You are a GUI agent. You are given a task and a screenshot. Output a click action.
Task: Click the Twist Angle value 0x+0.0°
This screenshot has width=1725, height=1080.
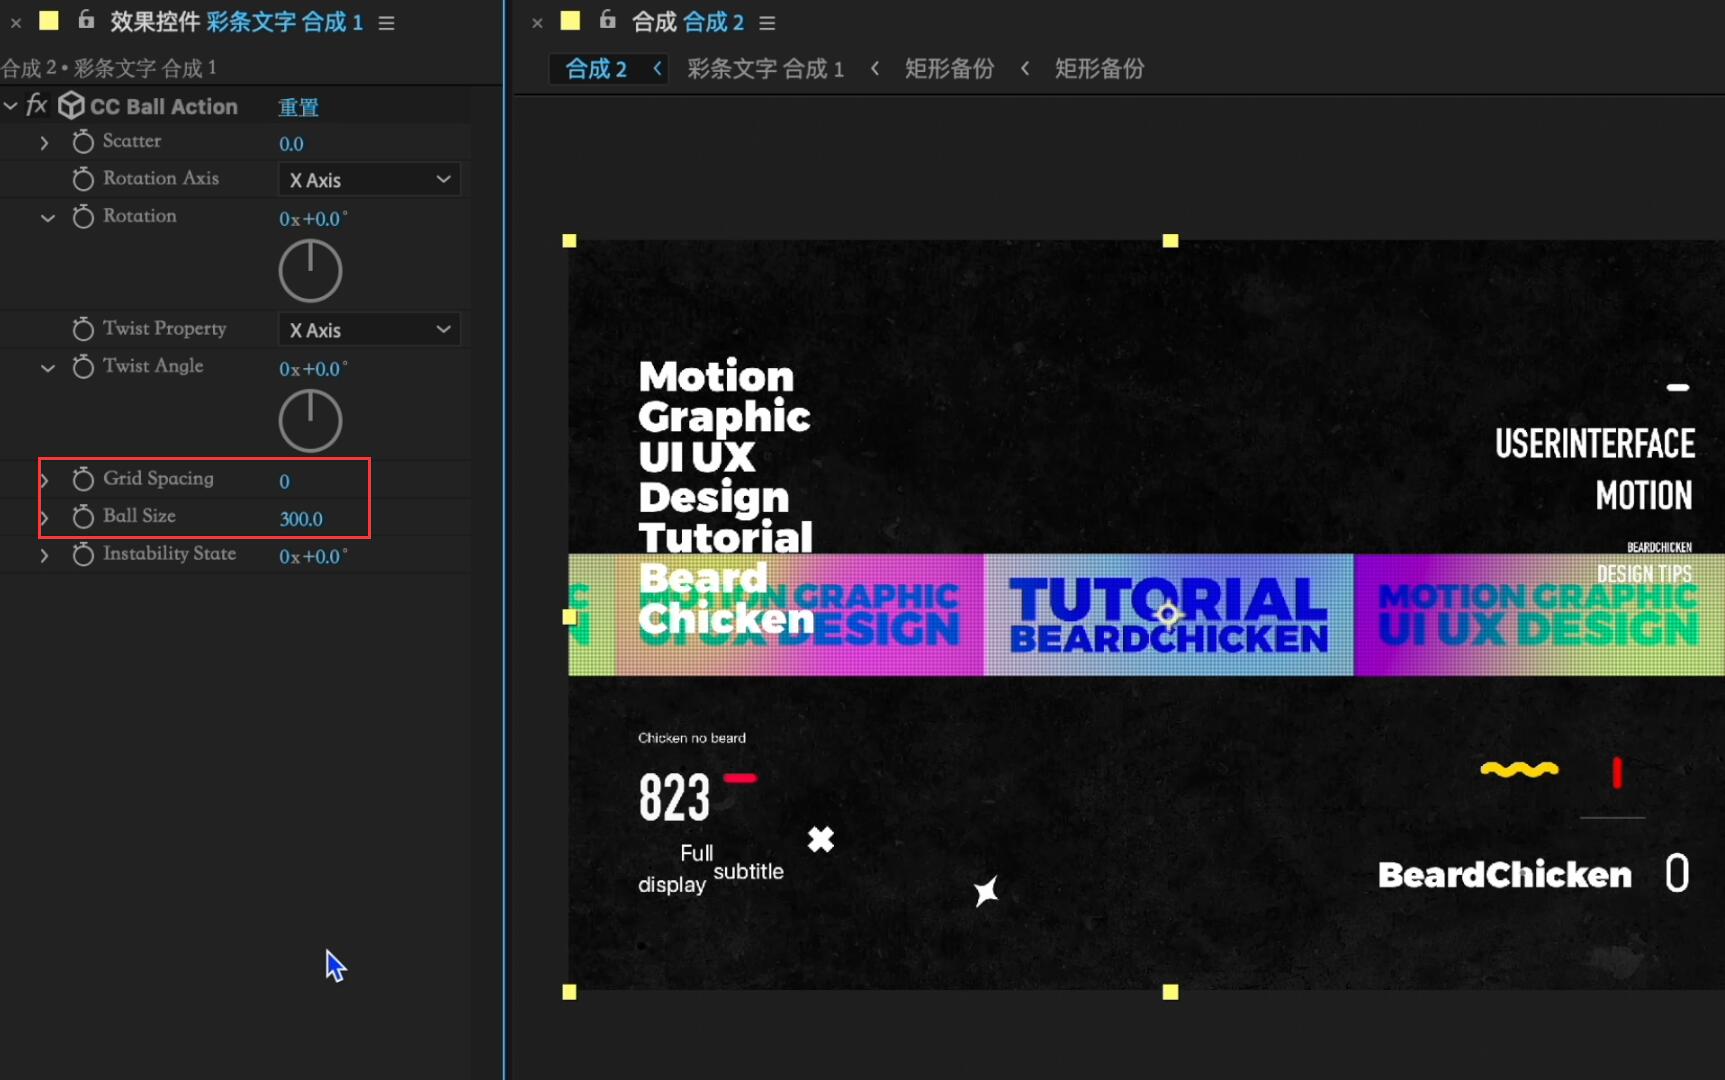(313, 368)
